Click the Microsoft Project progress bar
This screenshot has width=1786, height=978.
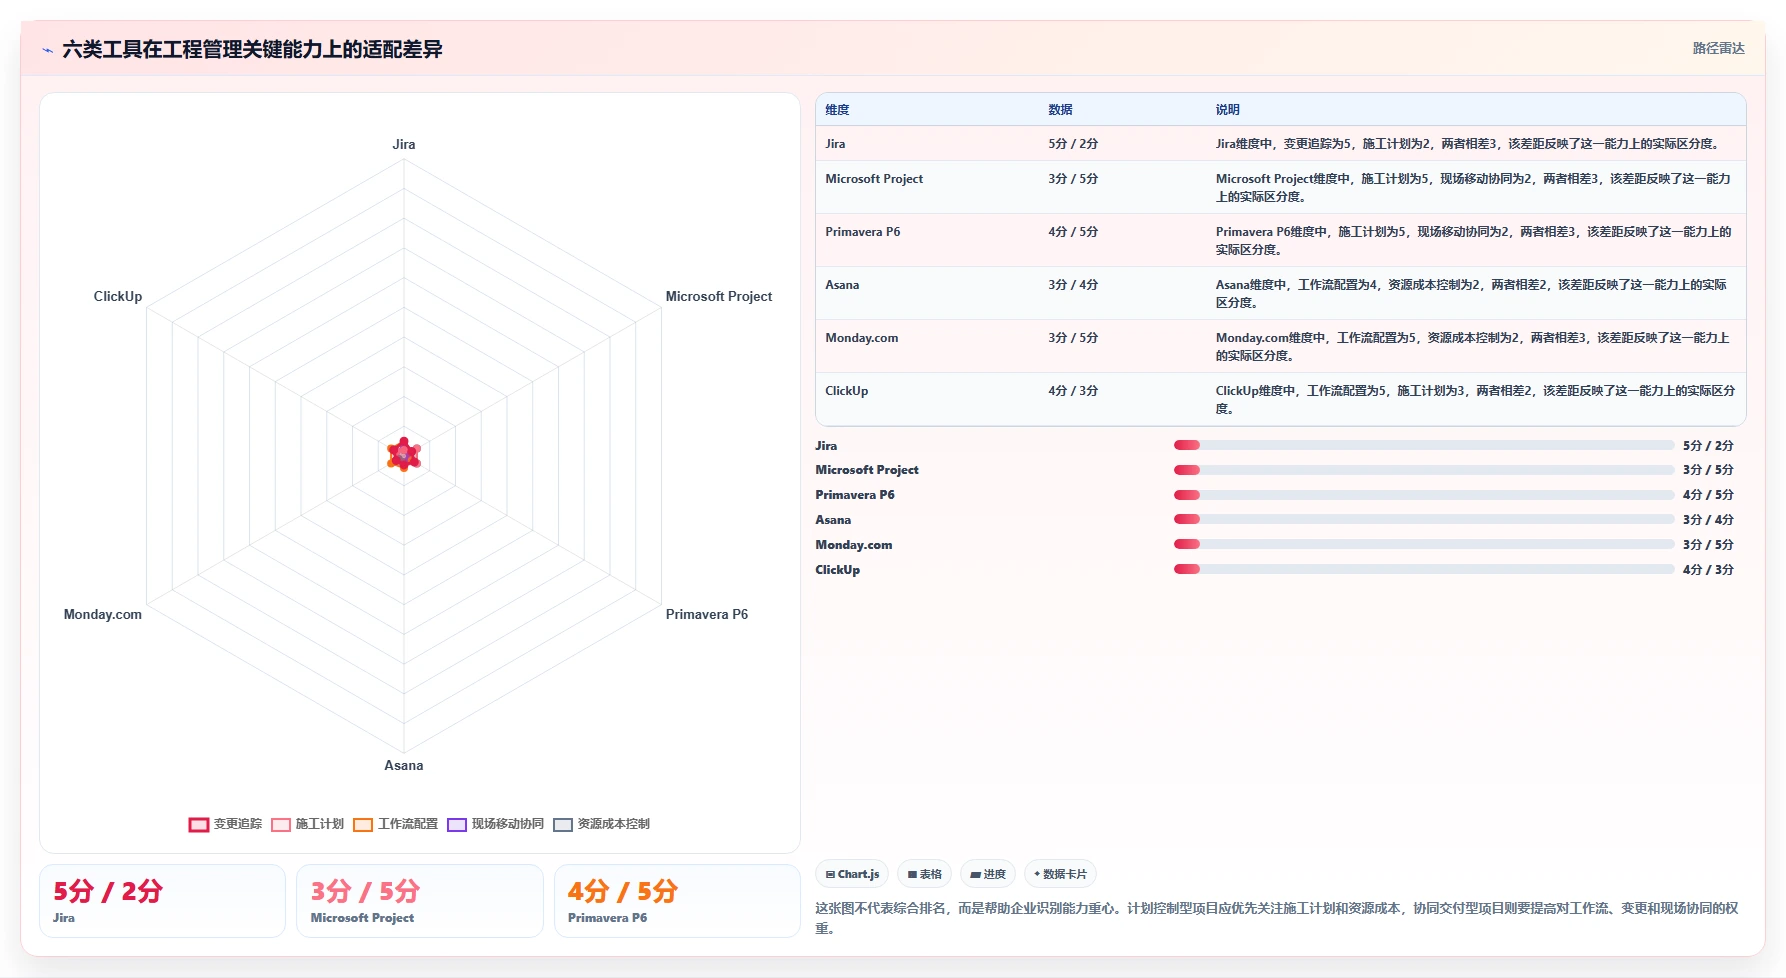coord(1424,470)
